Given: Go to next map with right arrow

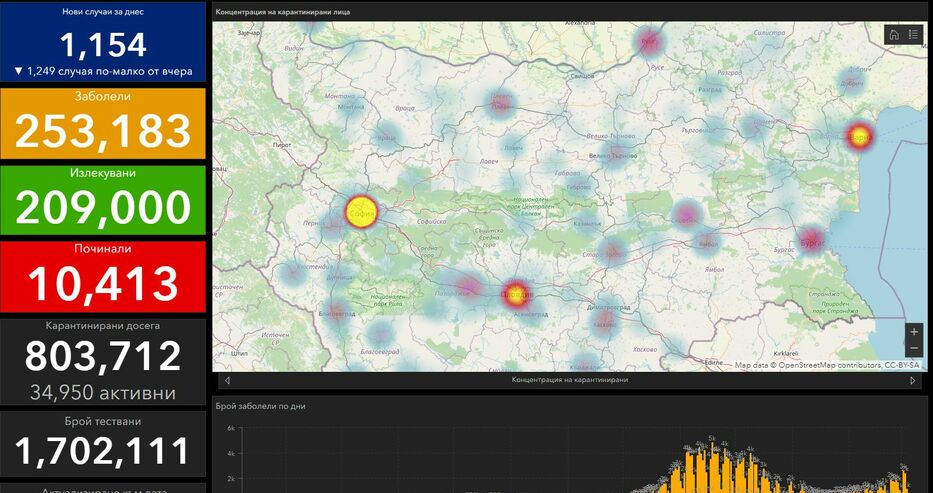Looking at the screenshot, I should [x=913, y=381].
